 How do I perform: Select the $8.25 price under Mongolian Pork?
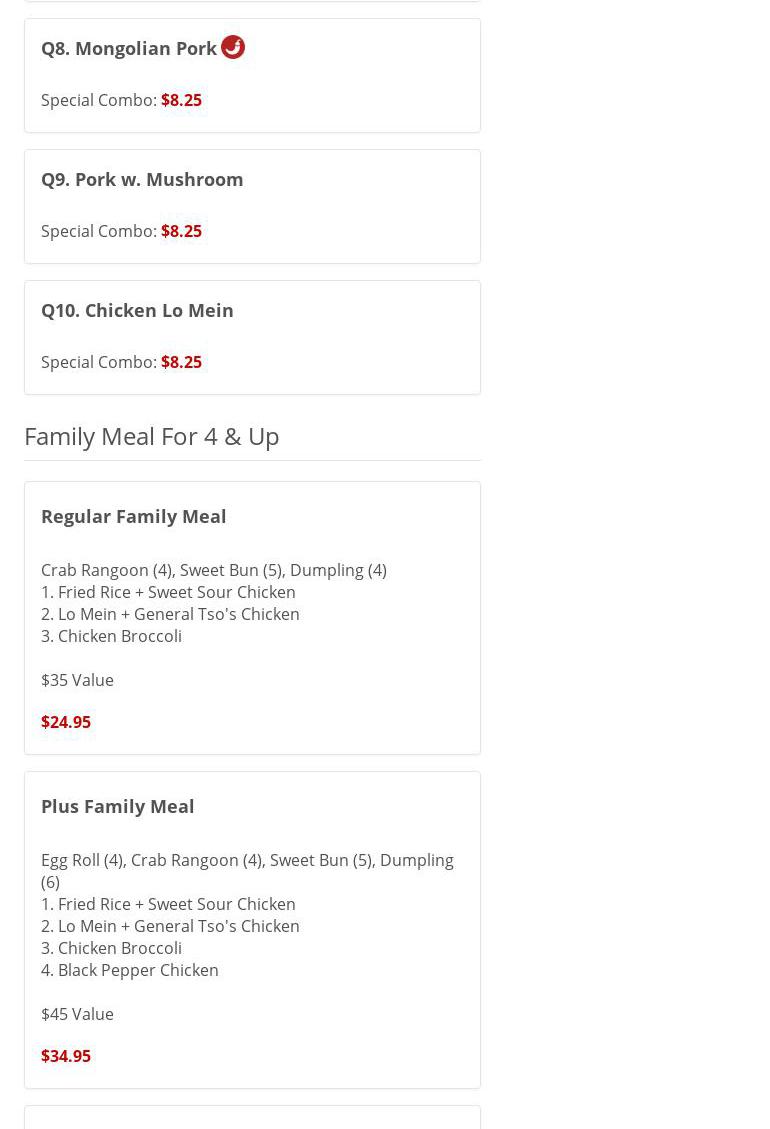[181, 100]
